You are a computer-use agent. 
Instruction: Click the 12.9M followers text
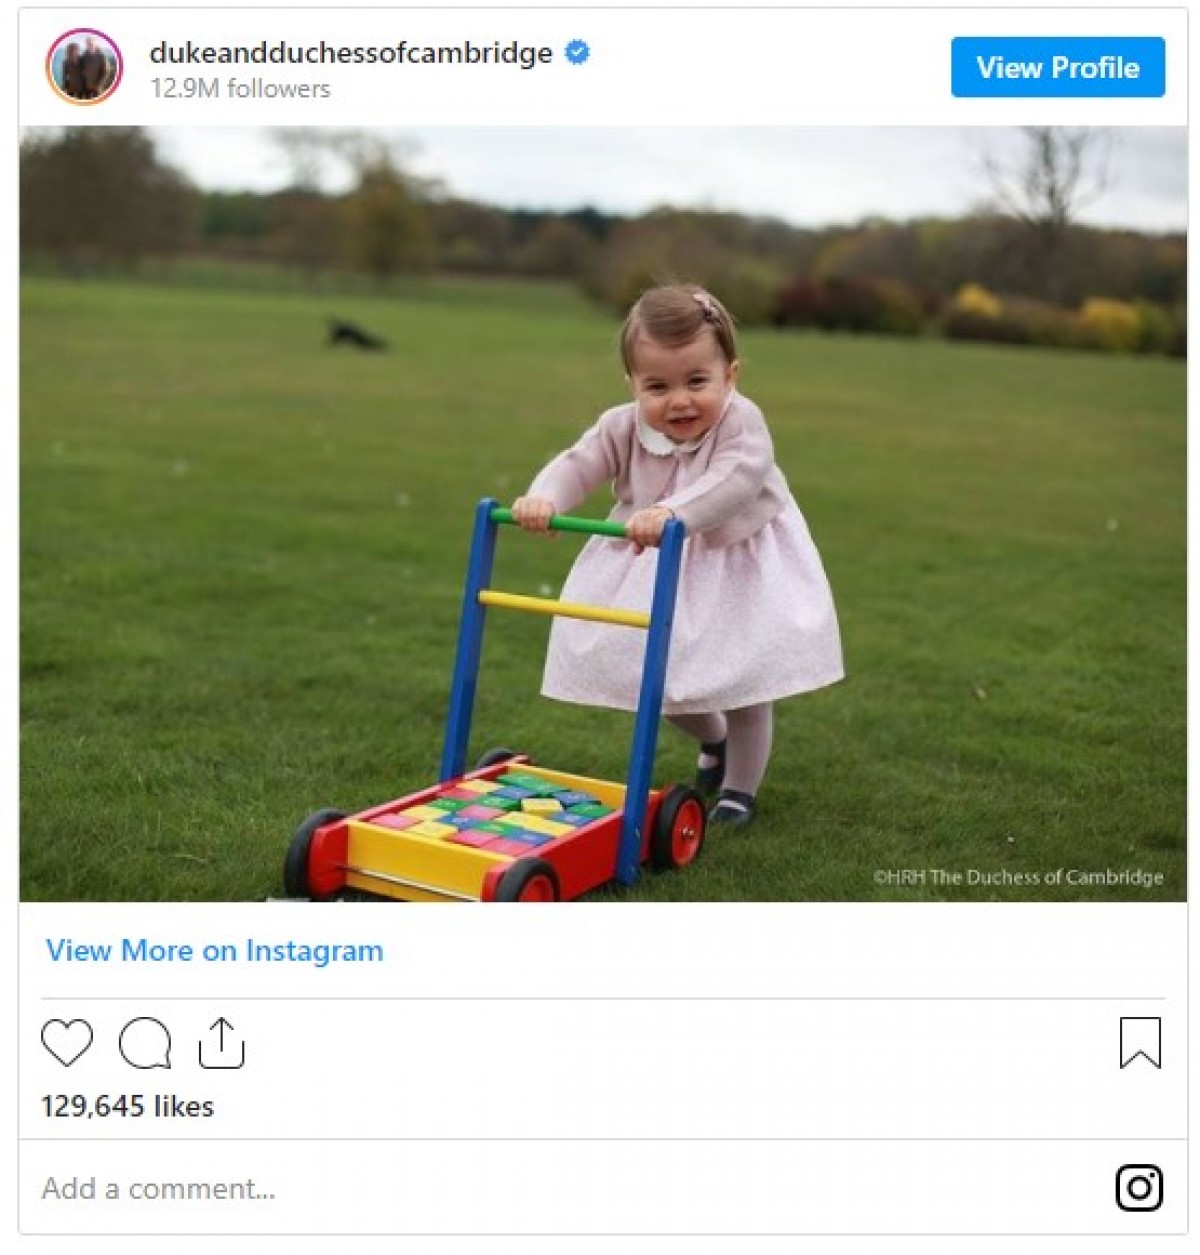tap(240, 89)
